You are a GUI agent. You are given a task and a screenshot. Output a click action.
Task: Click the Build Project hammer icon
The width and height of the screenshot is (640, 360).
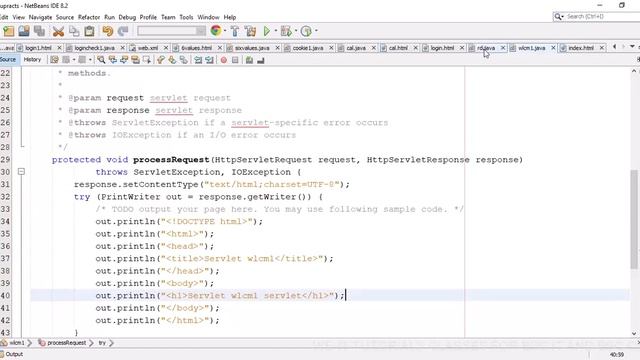[235, 31]
